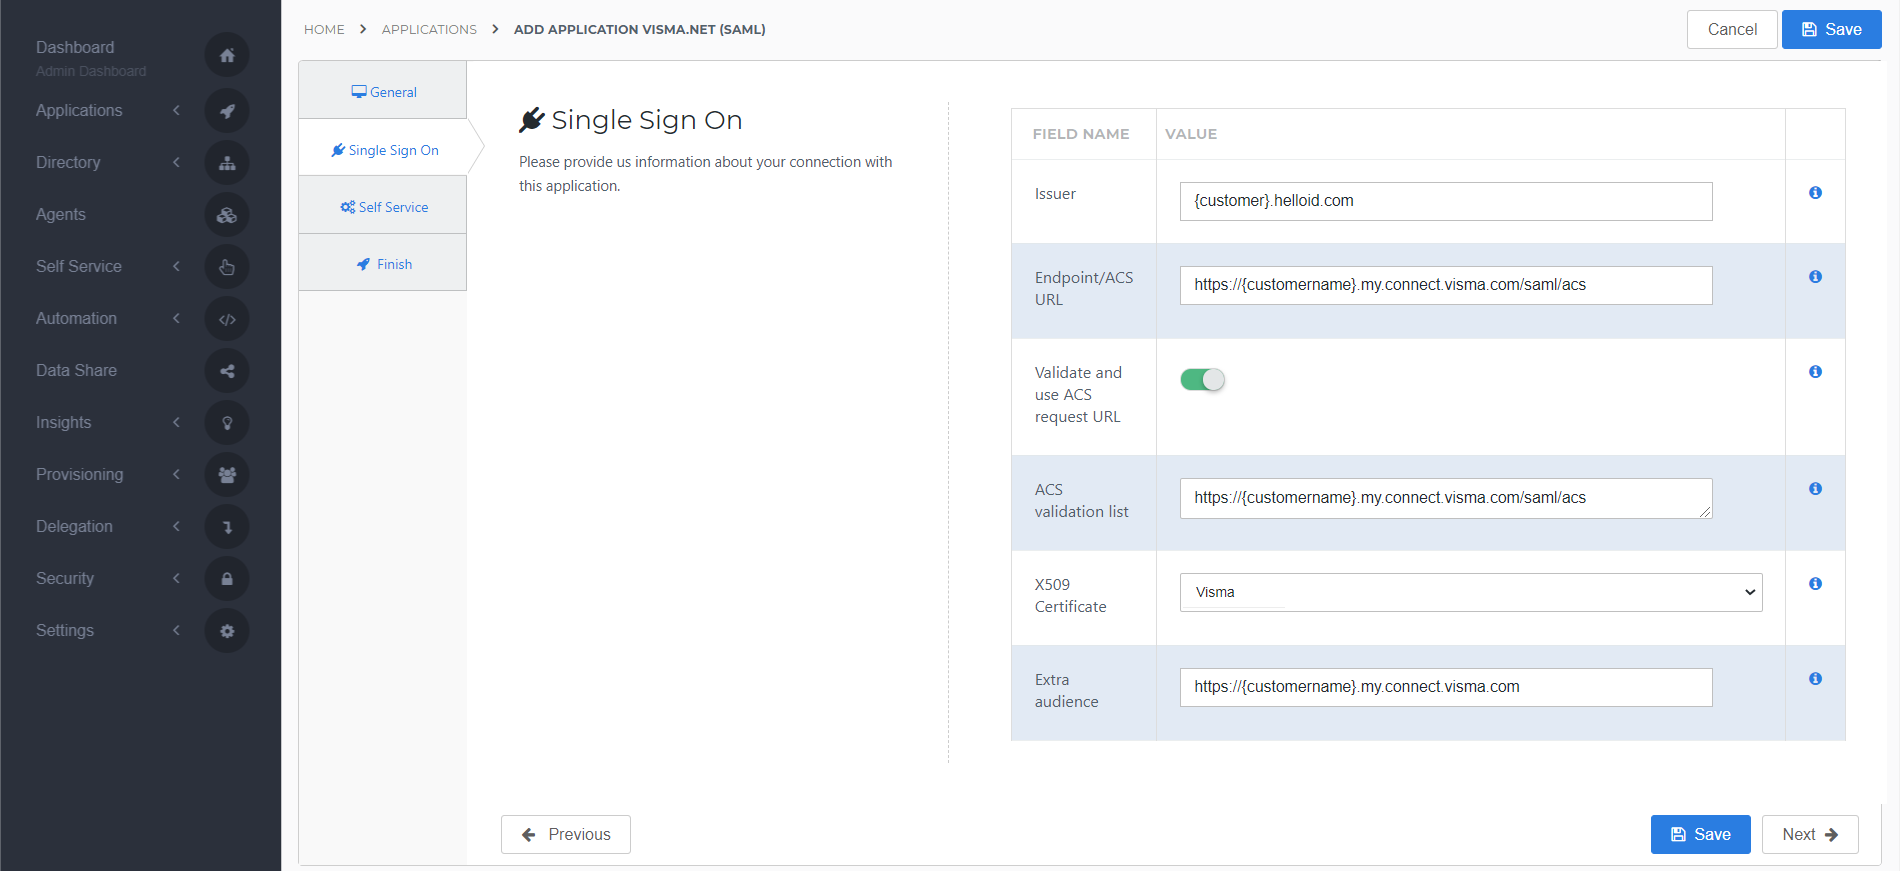The height and width of the screenshot is (871, 1900).
Task: Open the X509 Certificate dropdown
Action: [1471, 592]
